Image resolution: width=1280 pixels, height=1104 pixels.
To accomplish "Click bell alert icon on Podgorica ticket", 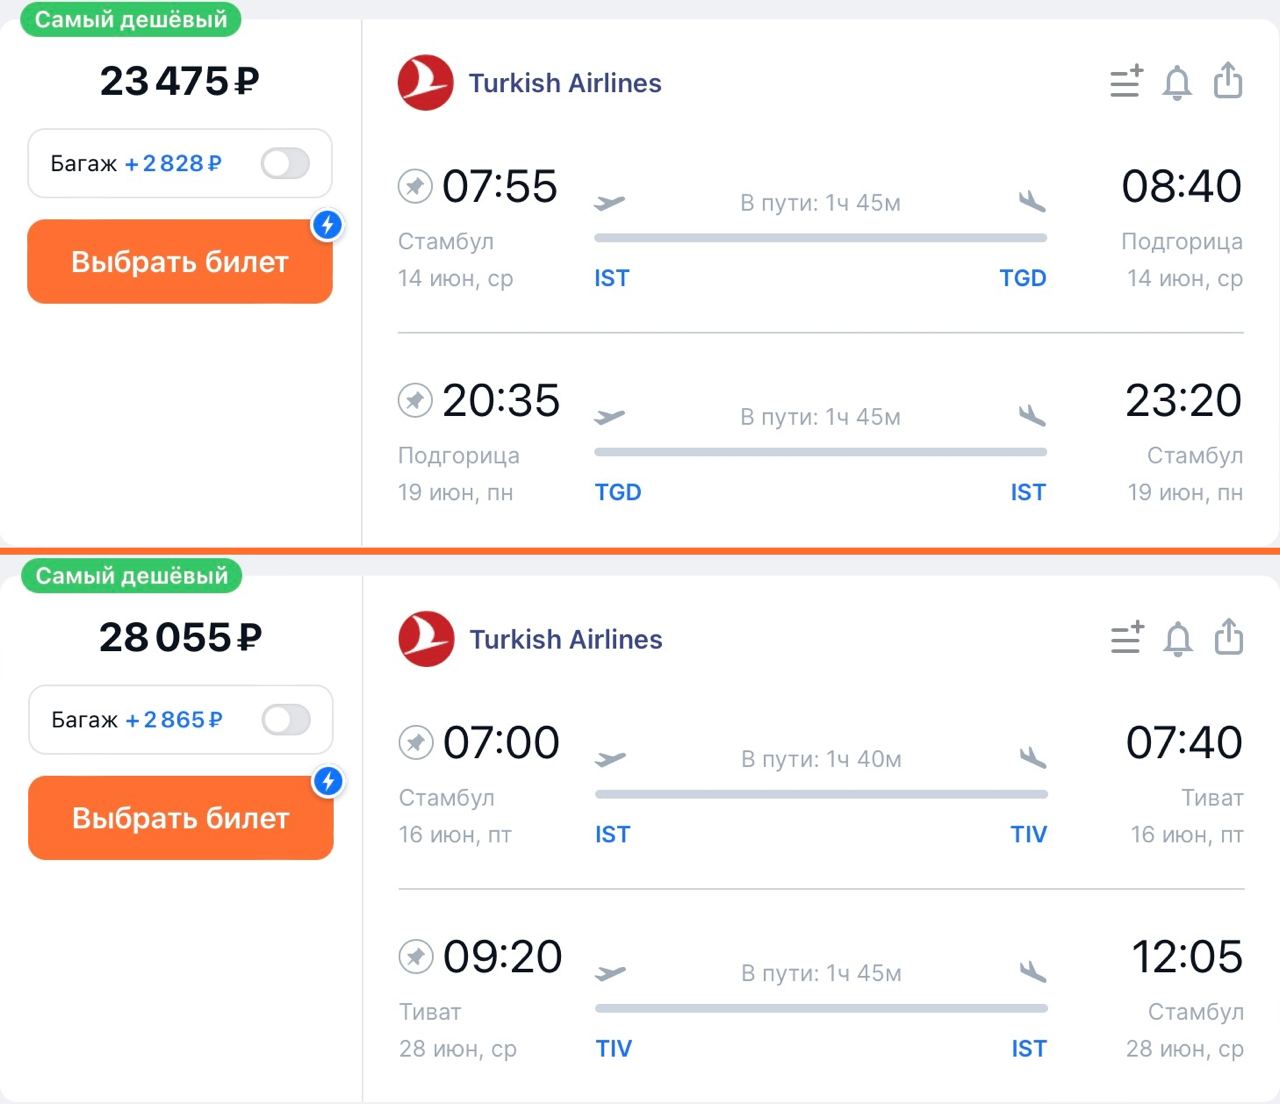I will (1177, 82).
